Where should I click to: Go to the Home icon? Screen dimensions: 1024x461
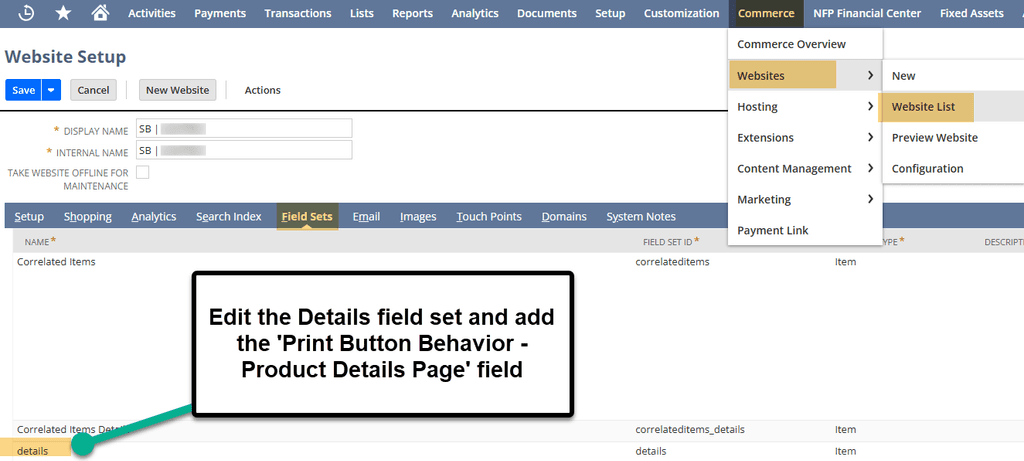click(x=100, y=13)
